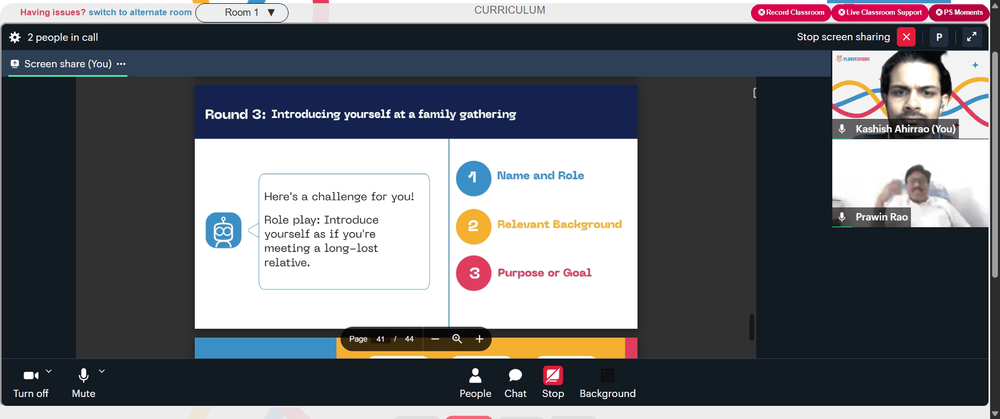The width and height of the screenshot is (1000, 419).
Task: Open call settings gear icon
Action: tap(15, 38)
